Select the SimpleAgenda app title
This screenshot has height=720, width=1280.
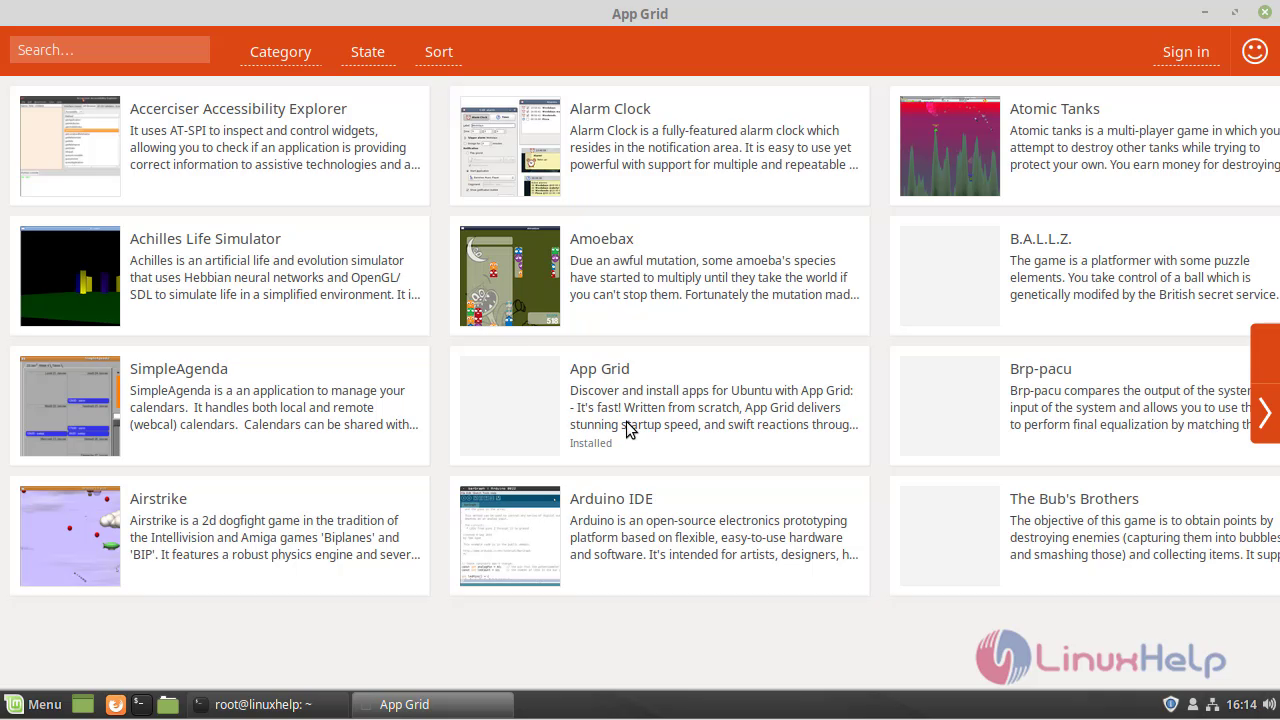pyautogui.click(x=179, y=369)
